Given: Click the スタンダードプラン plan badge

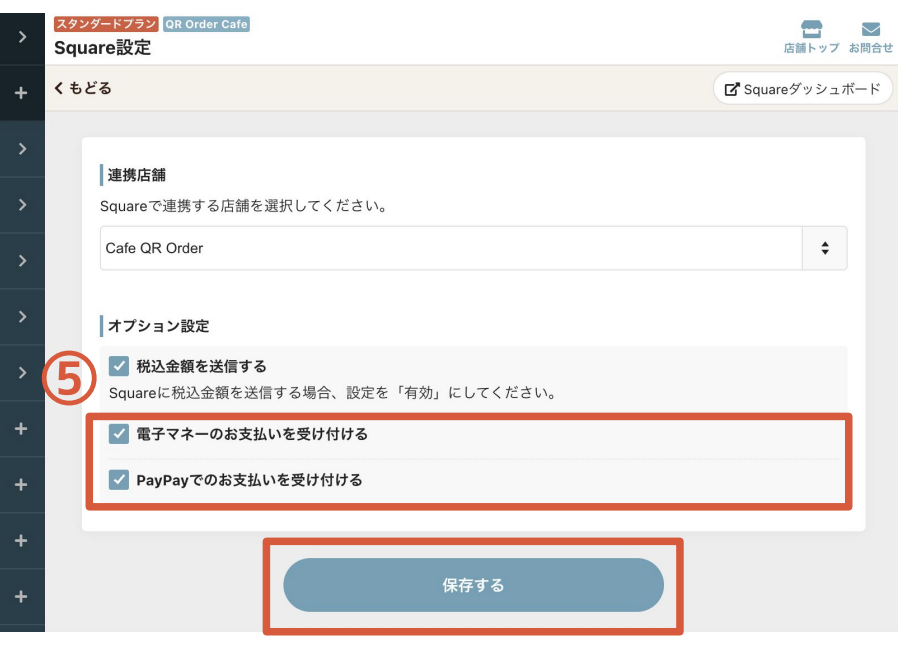Looking at the screenshot, I should click(106, 24).
